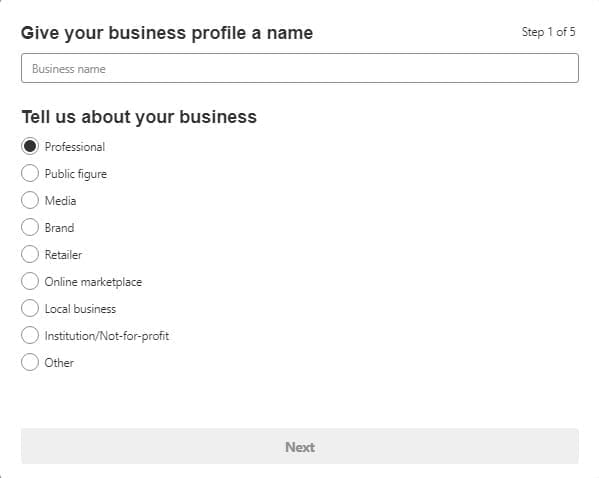Select the Professional radio button
The height and width of the screenshot is (478, 599).
30,146
